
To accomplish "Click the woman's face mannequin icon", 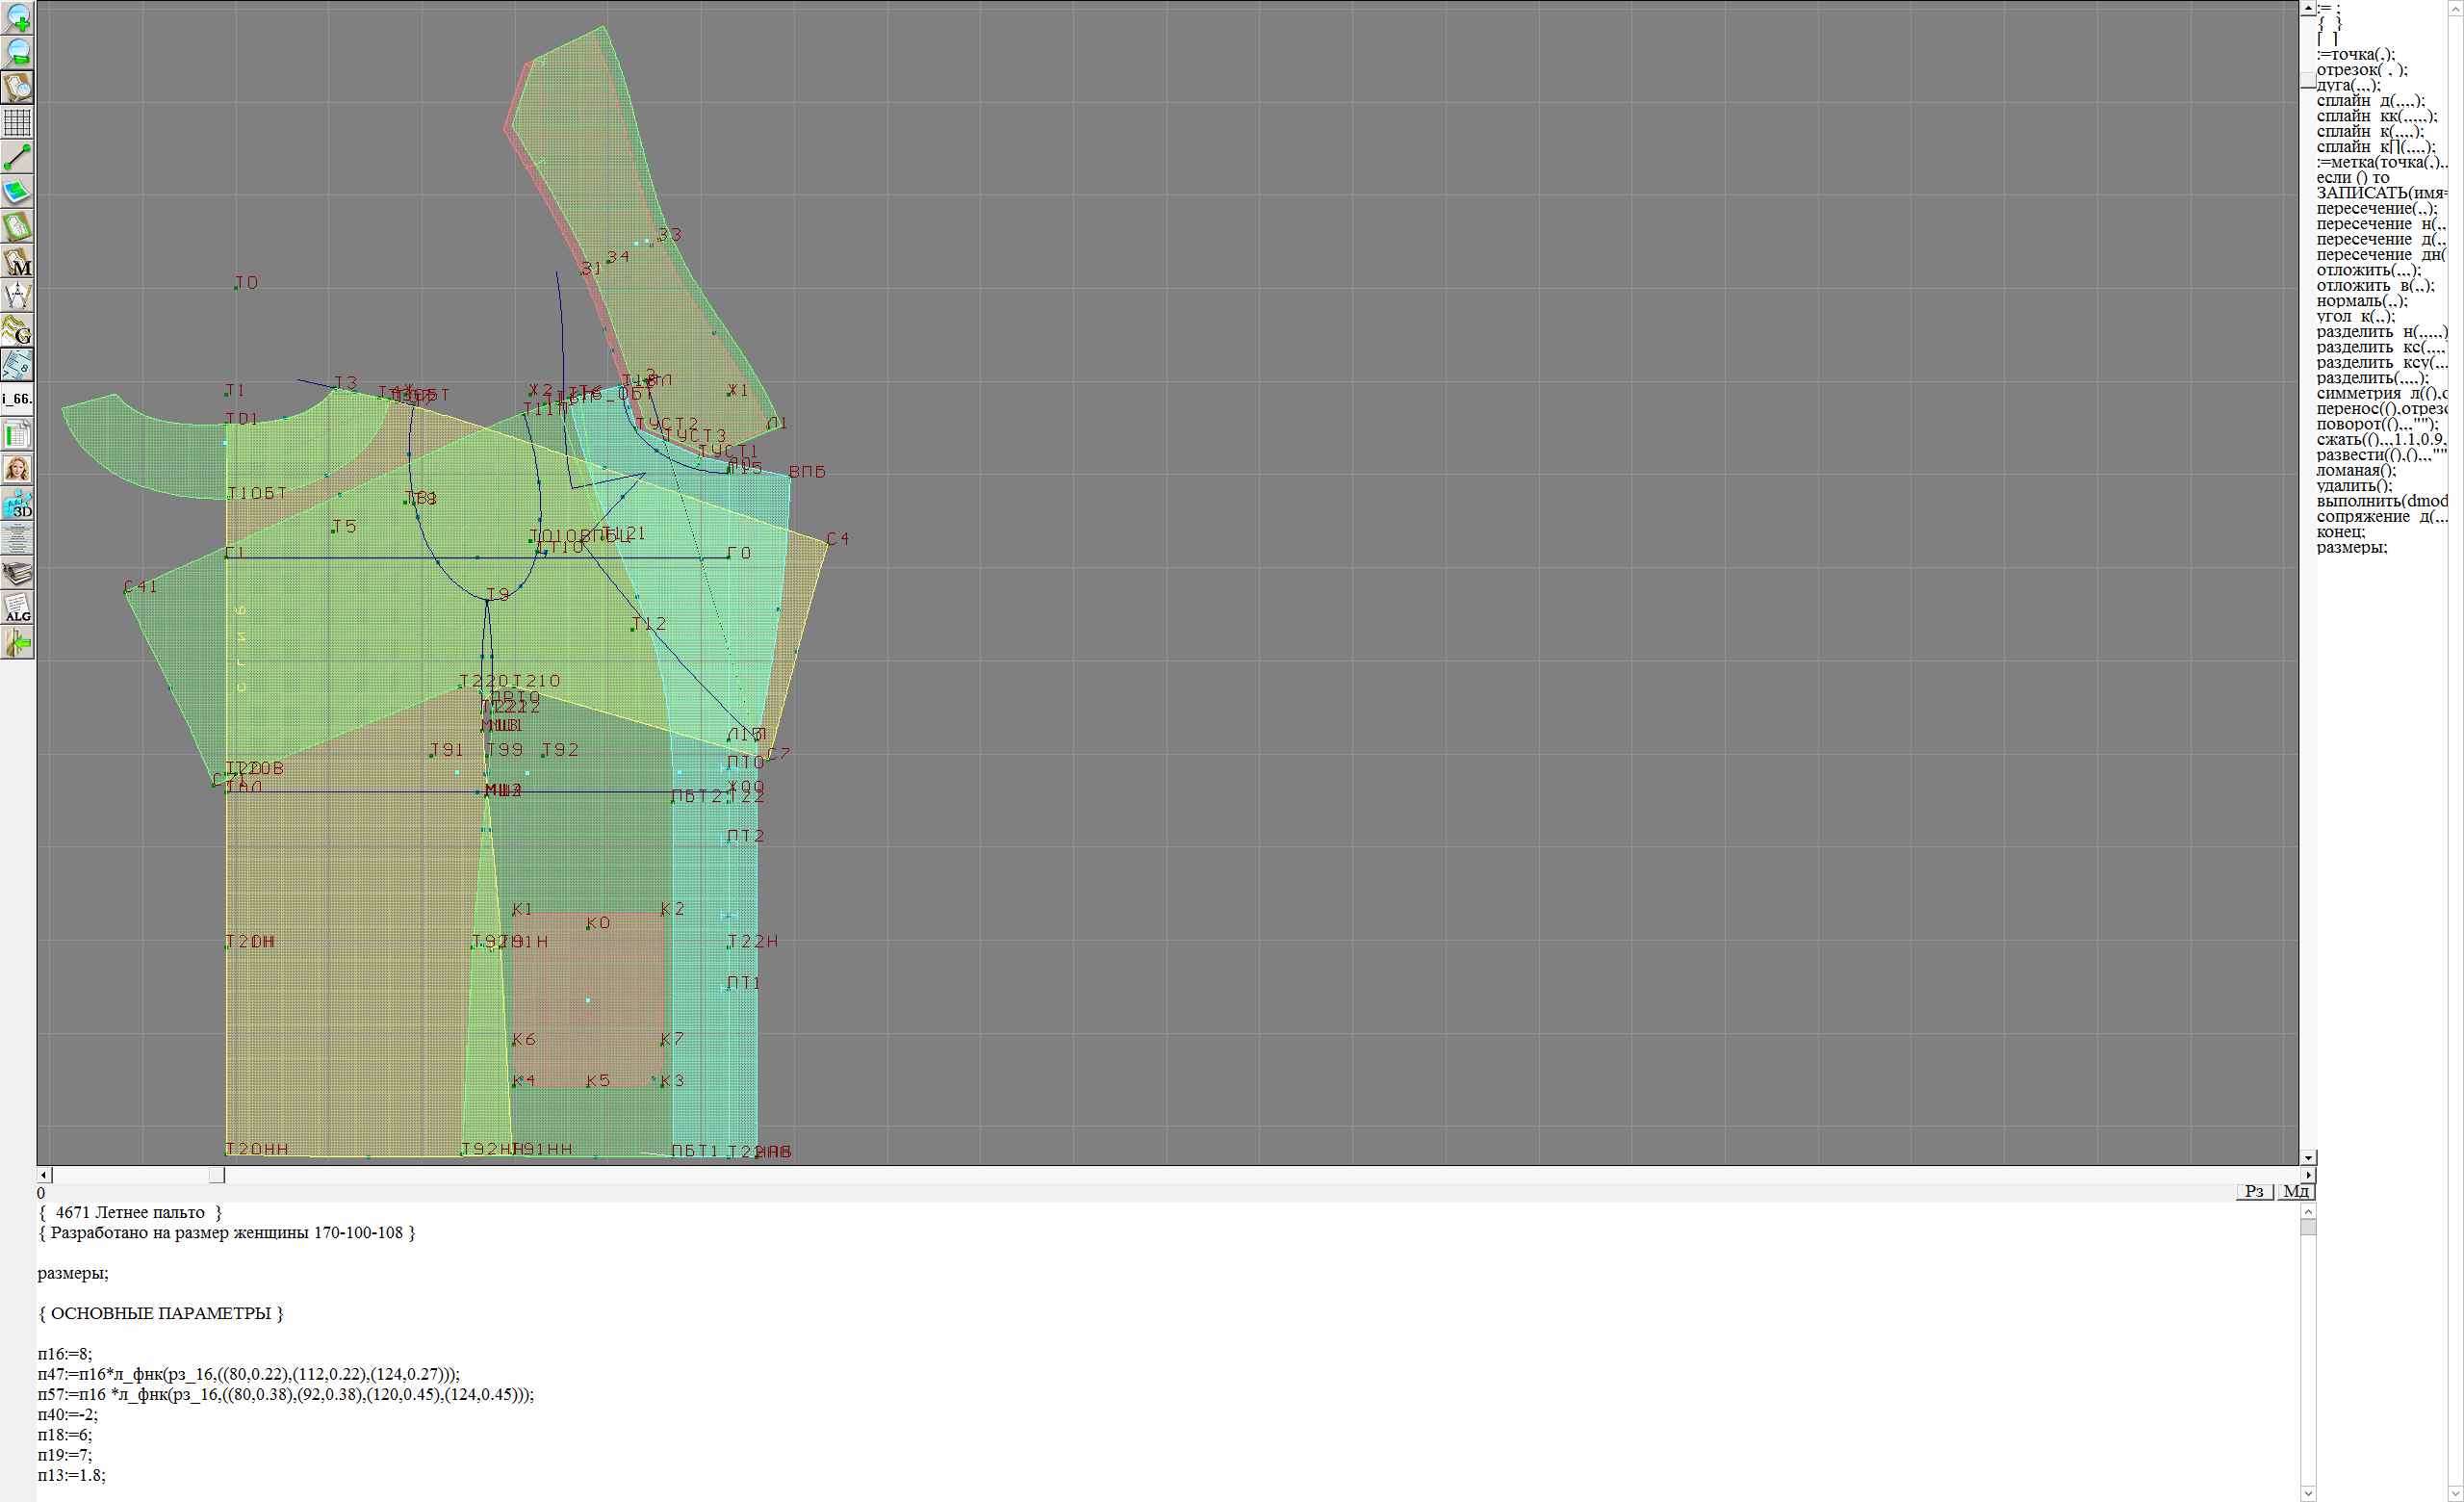I will click(18, 469).
